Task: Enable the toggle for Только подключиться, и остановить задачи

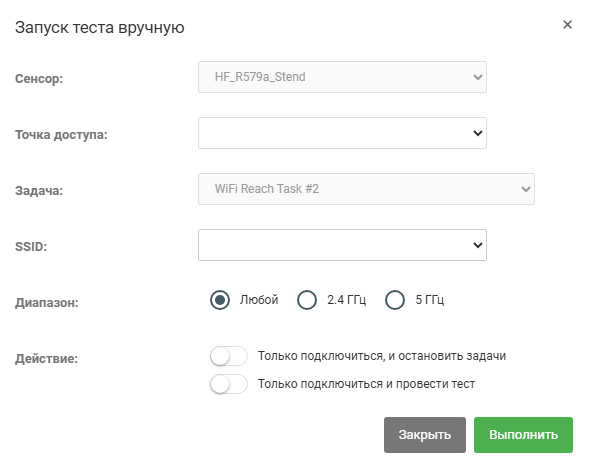Action: point(228,356)
